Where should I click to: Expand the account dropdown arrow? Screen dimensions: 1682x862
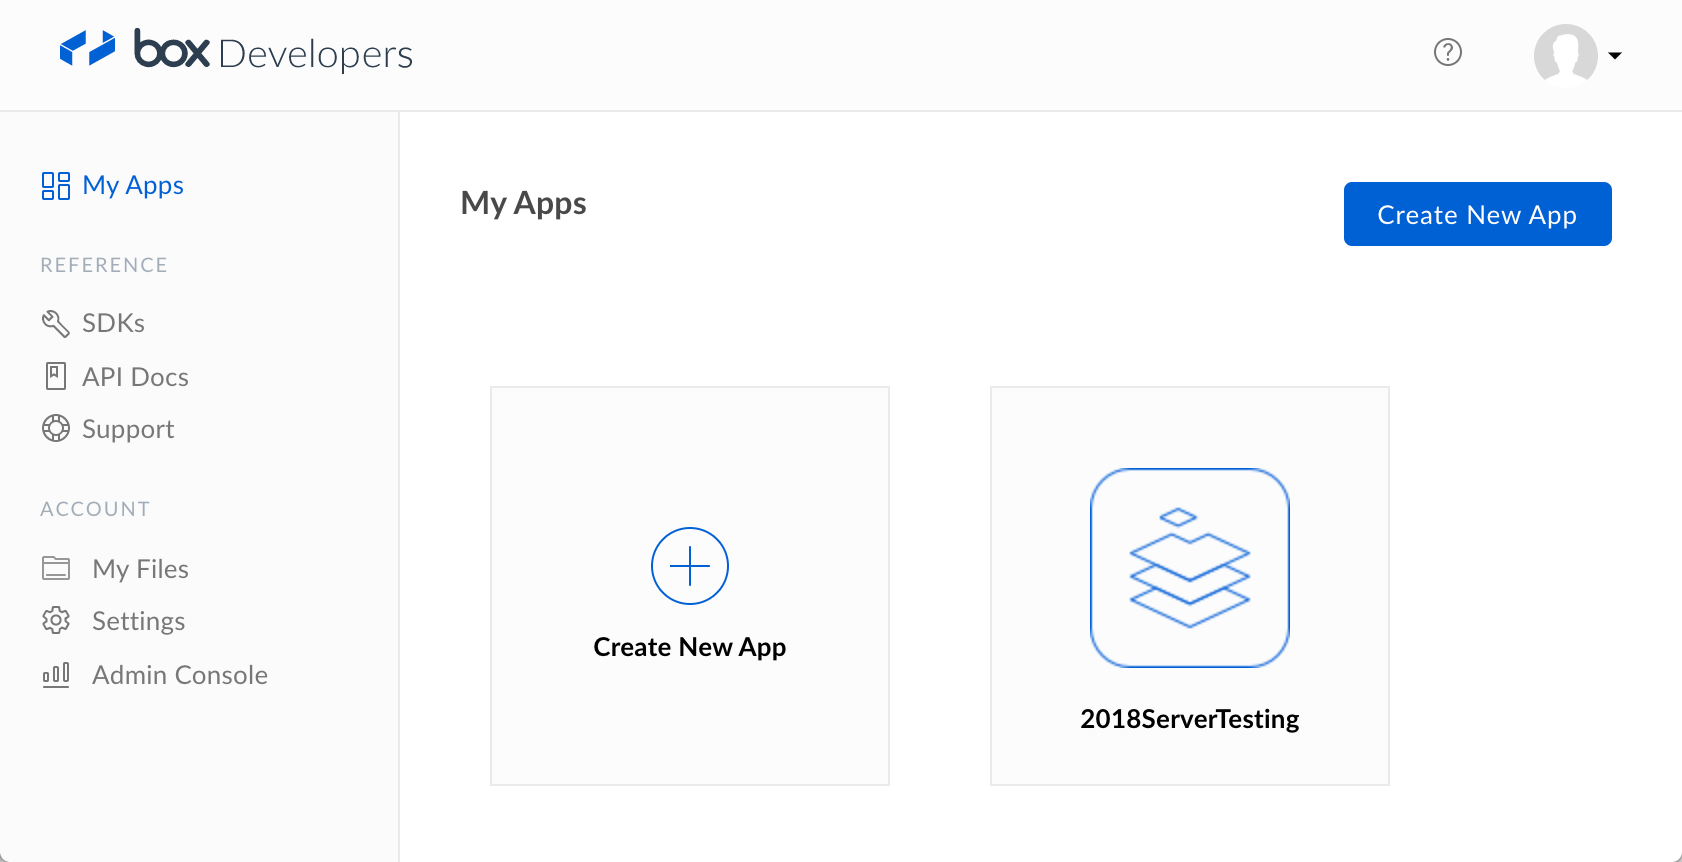pyautogui.click(x=1615, y=56)
